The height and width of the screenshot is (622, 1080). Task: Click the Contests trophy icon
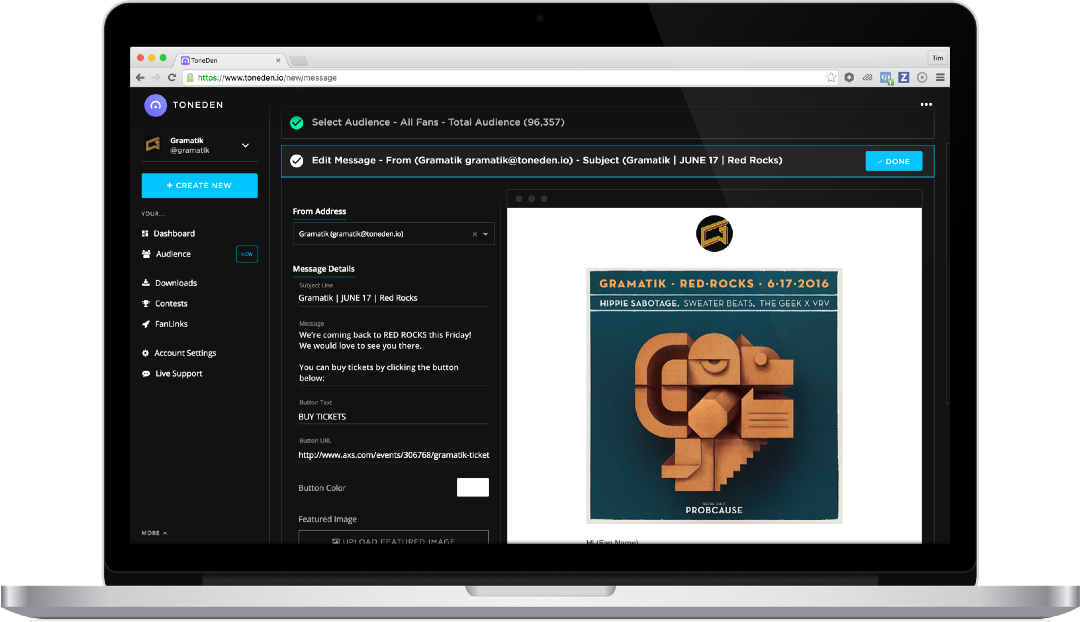145,304
